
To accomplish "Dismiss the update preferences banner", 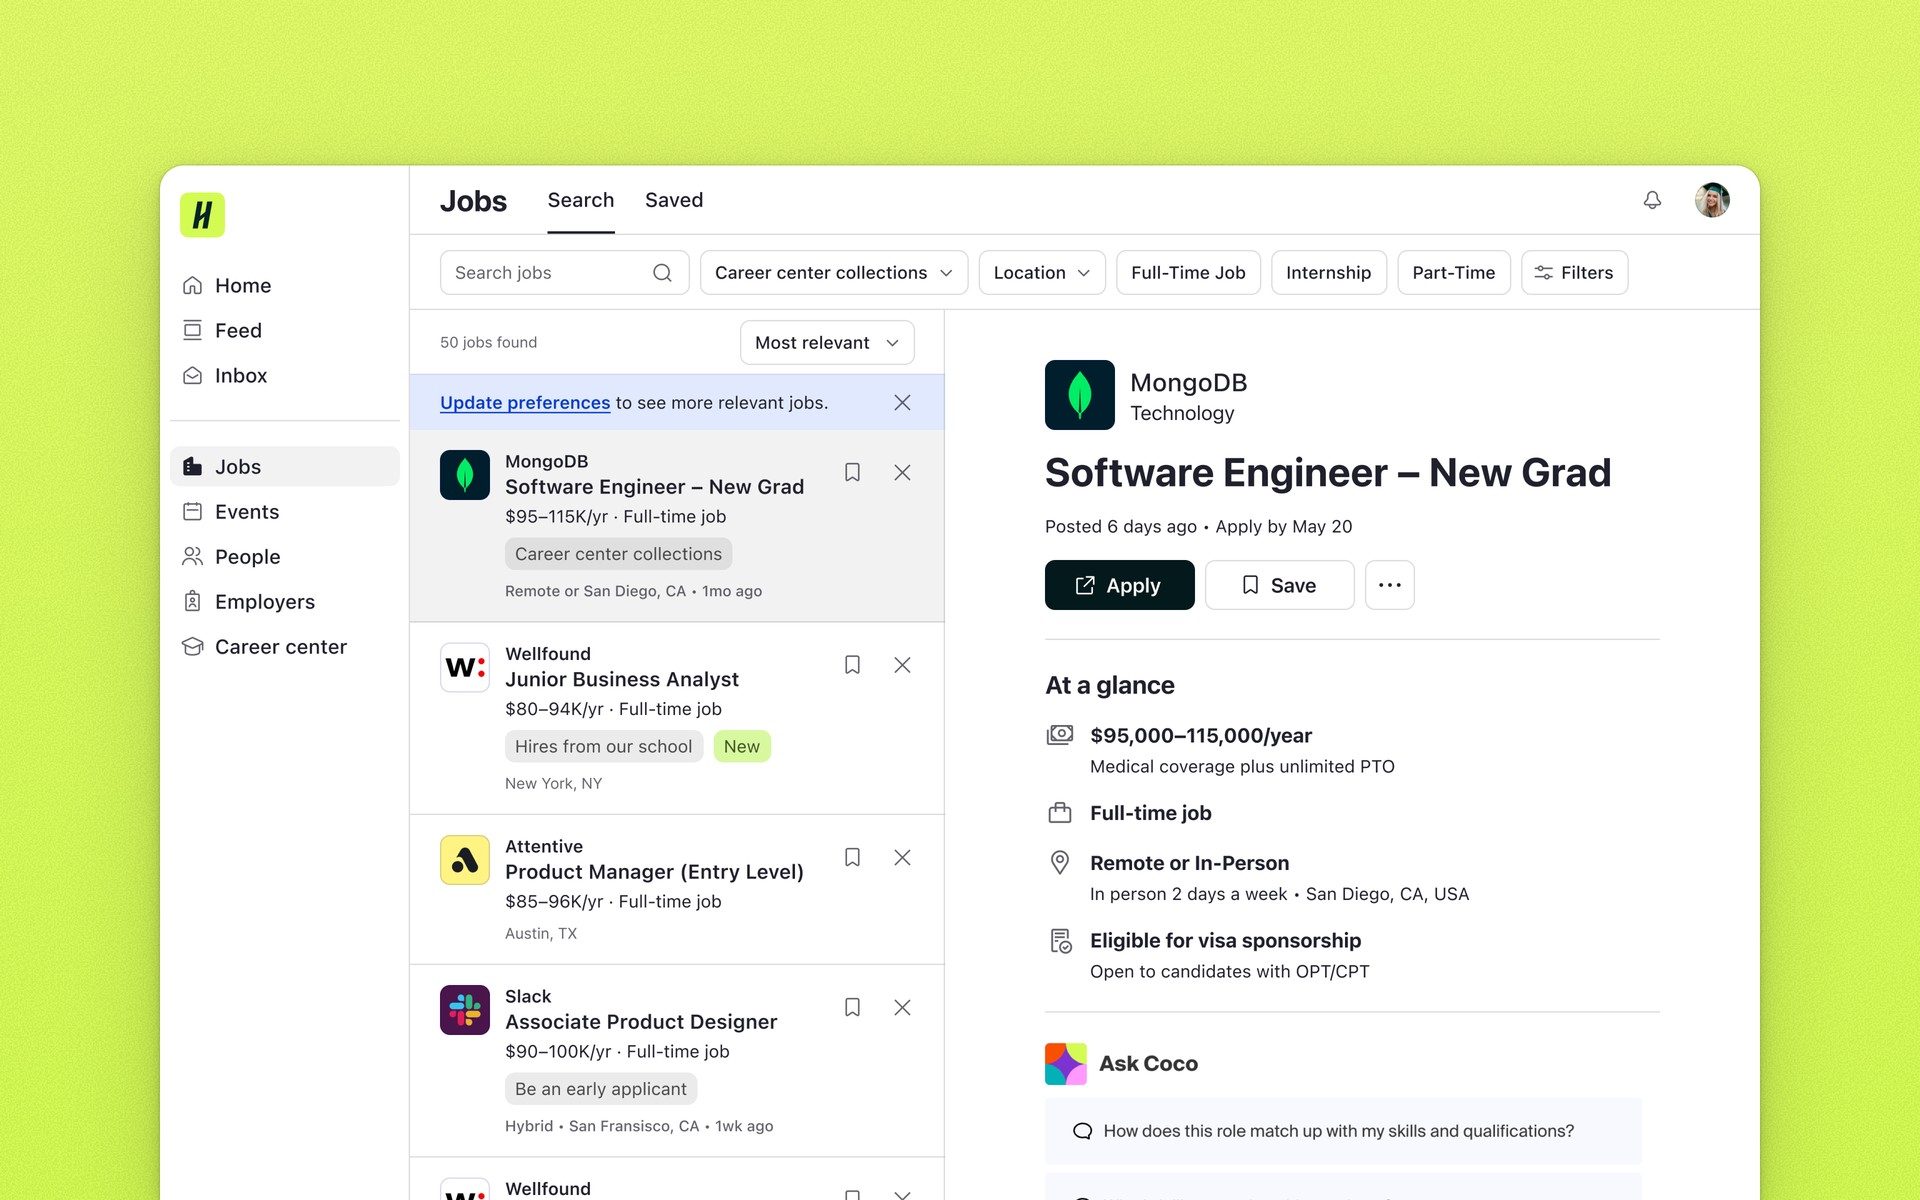I will pos(902,403).
